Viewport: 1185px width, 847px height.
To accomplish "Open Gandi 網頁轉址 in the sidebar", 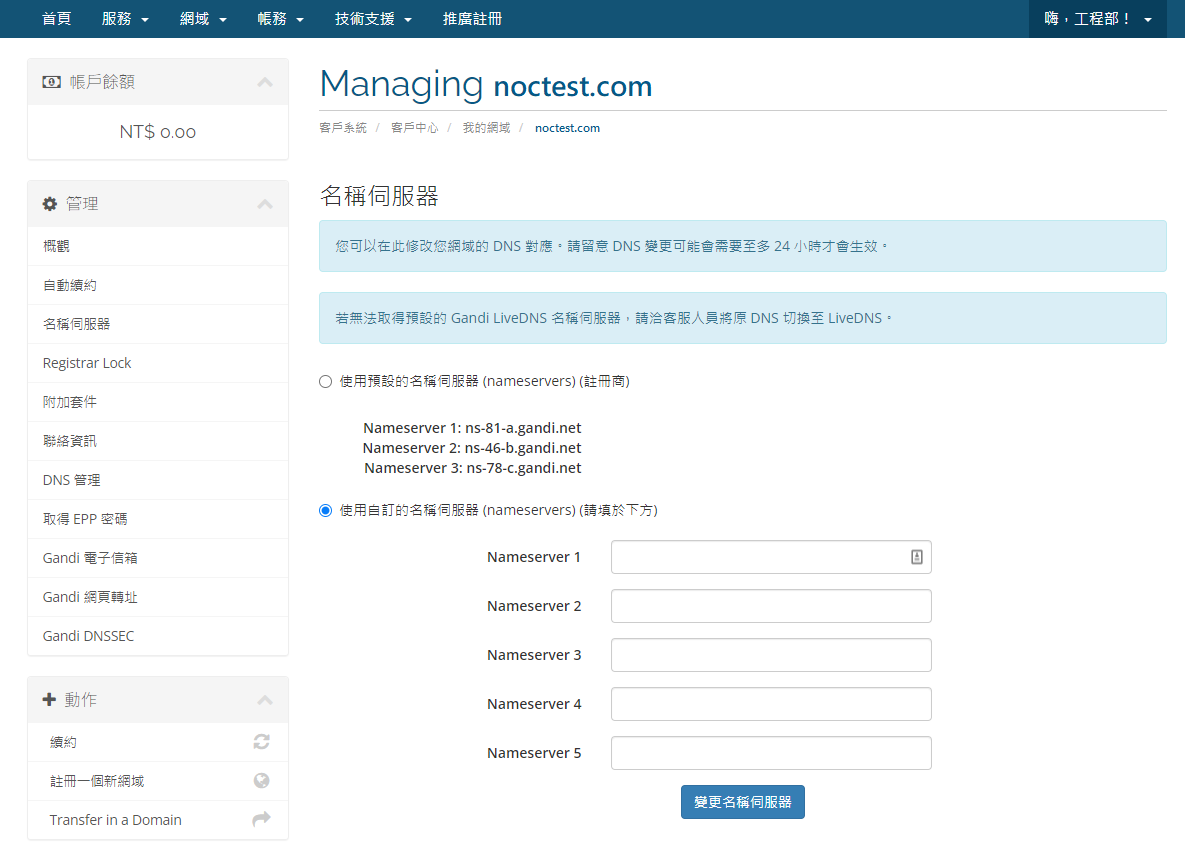I will [158, 598].
